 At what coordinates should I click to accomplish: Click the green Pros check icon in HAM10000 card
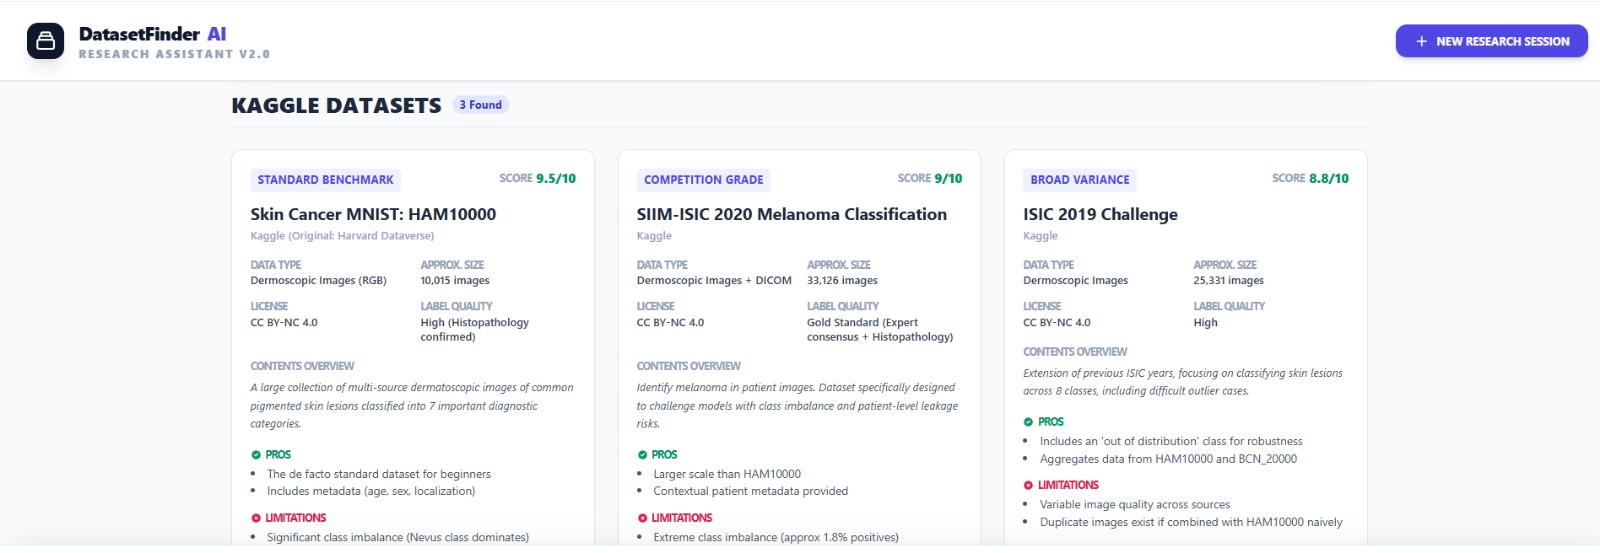click(256, 455)
